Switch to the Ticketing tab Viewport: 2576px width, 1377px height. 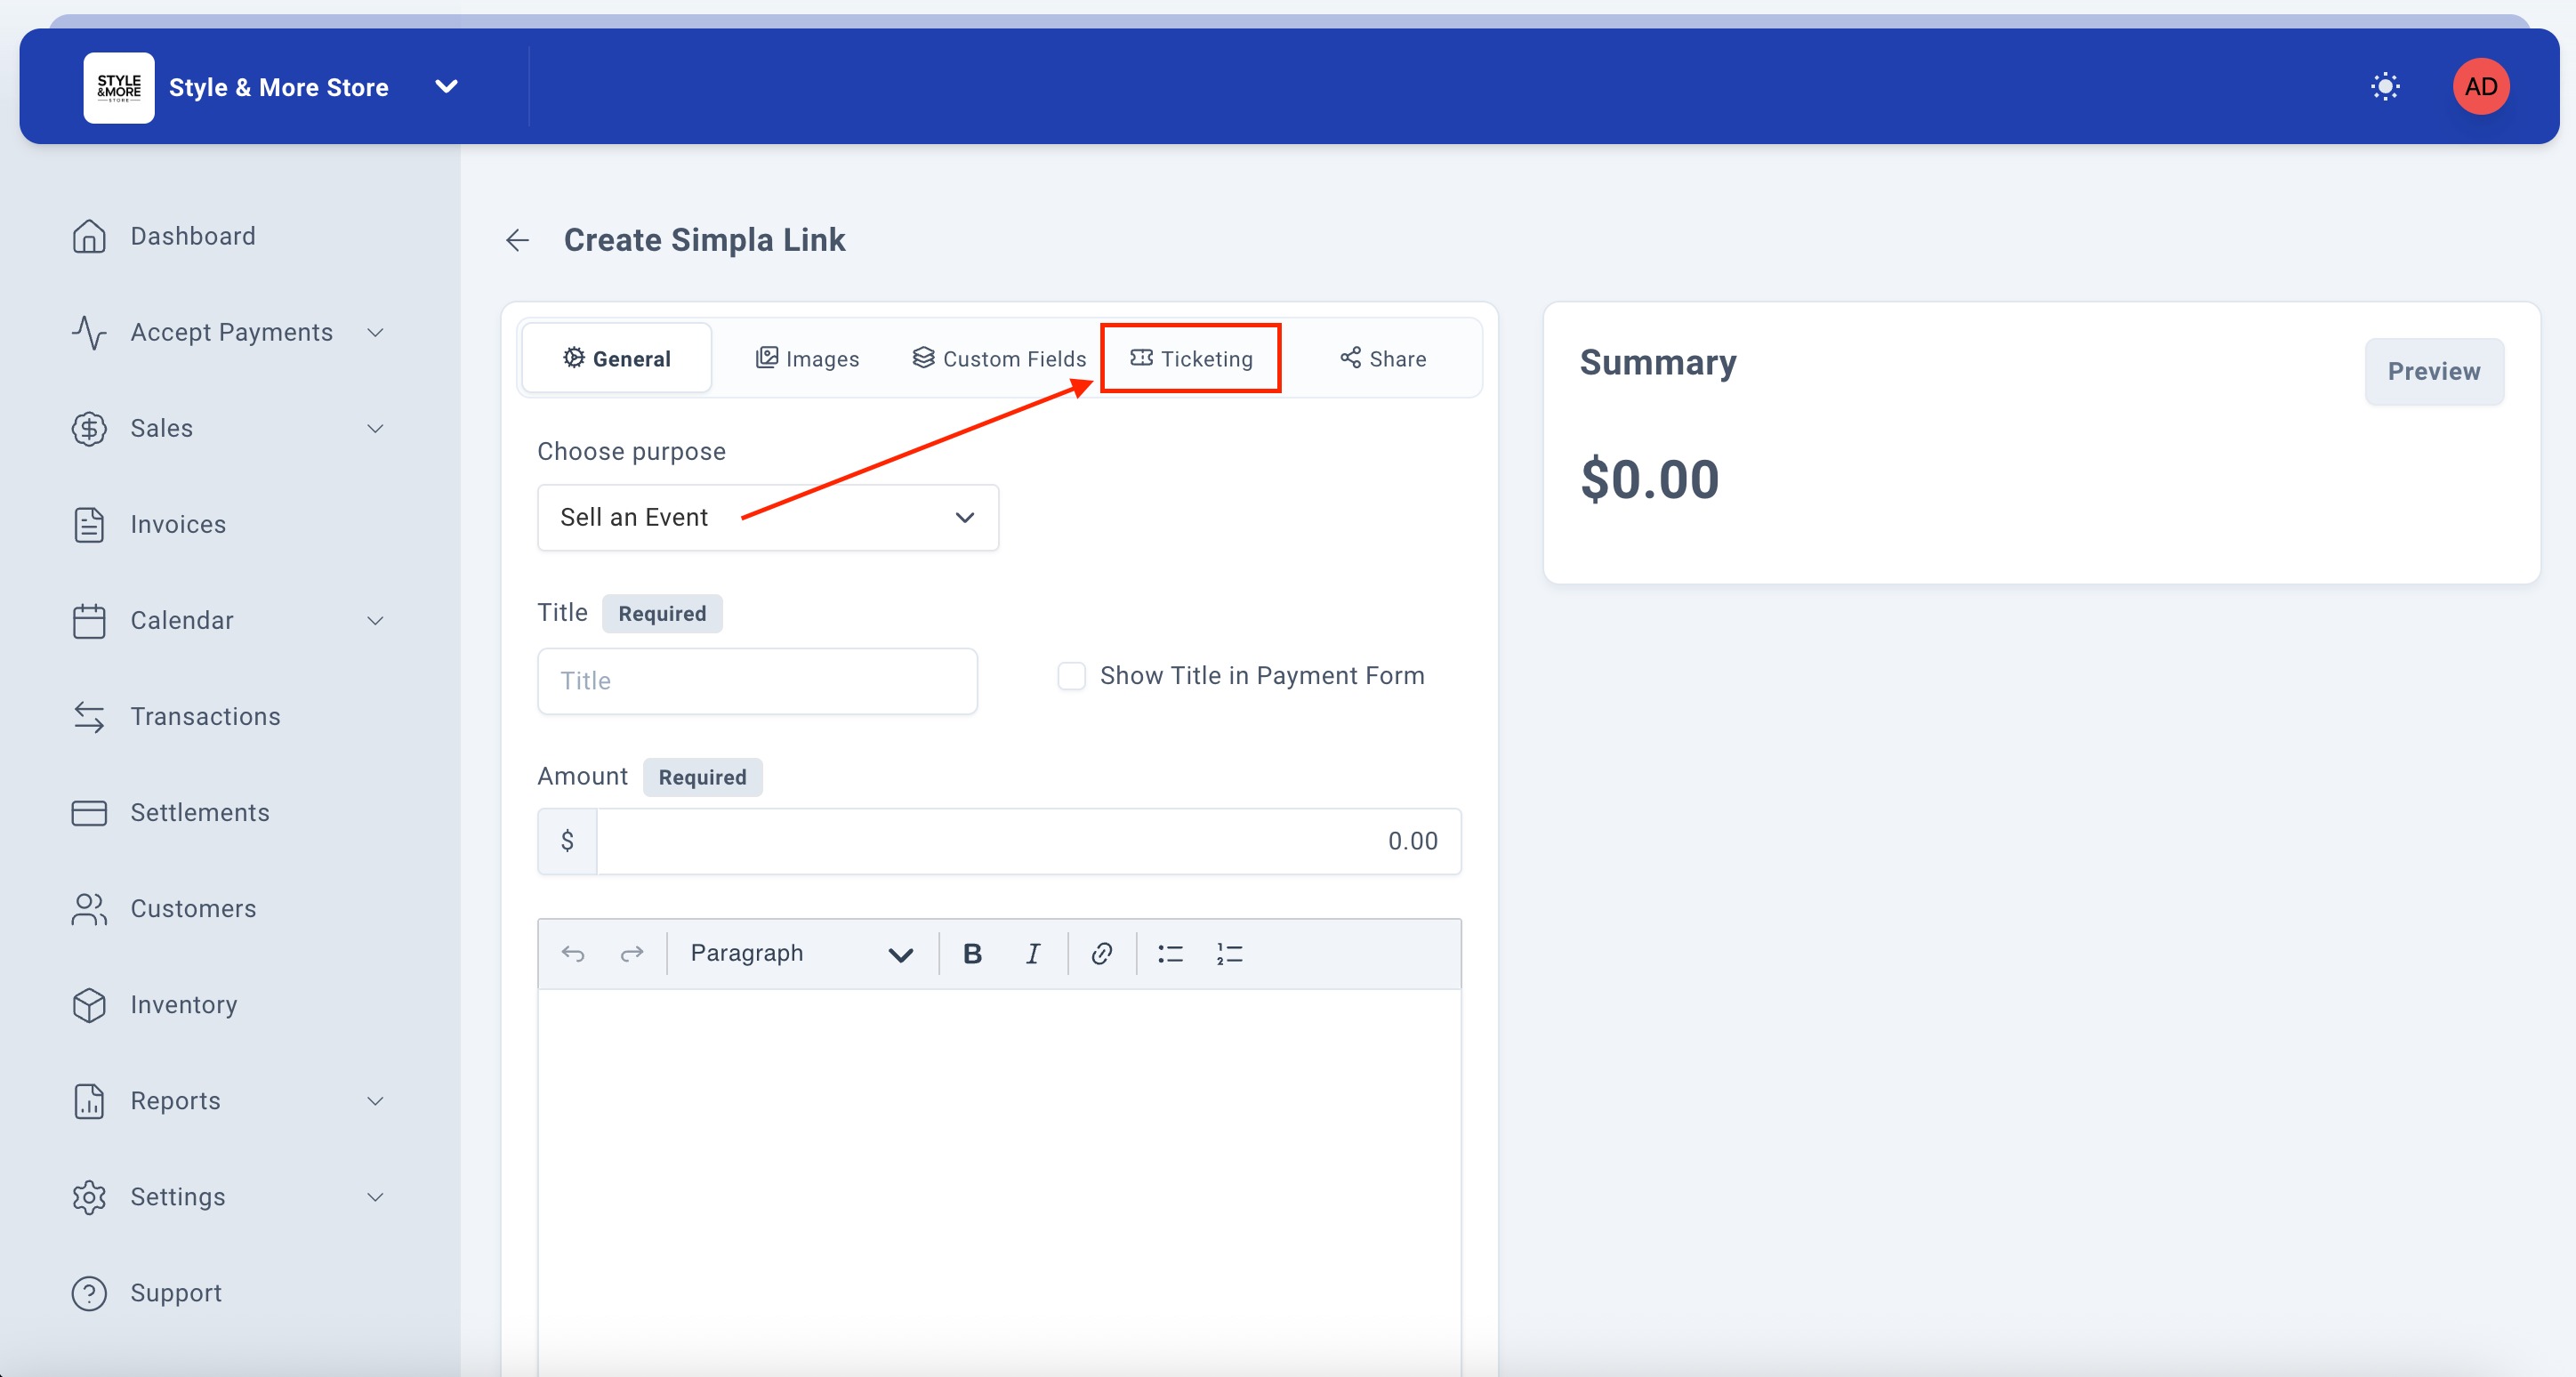pos(1191,358)
